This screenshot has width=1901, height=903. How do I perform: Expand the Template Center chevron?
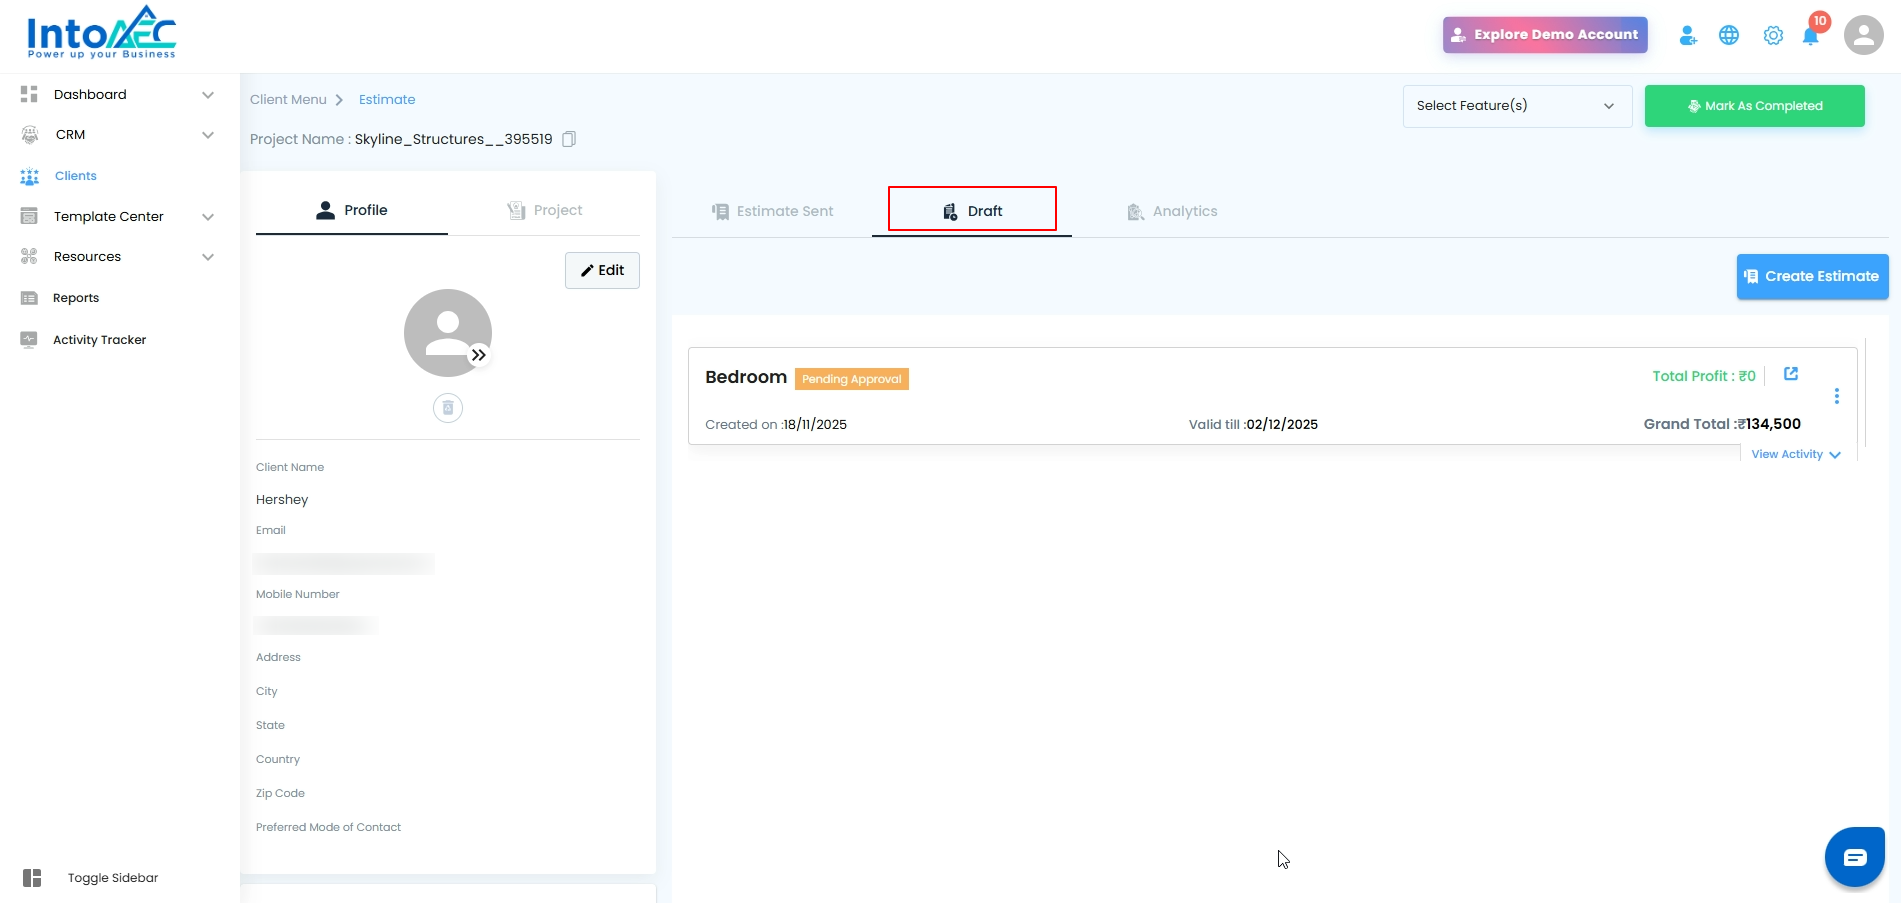click(208, 217)
